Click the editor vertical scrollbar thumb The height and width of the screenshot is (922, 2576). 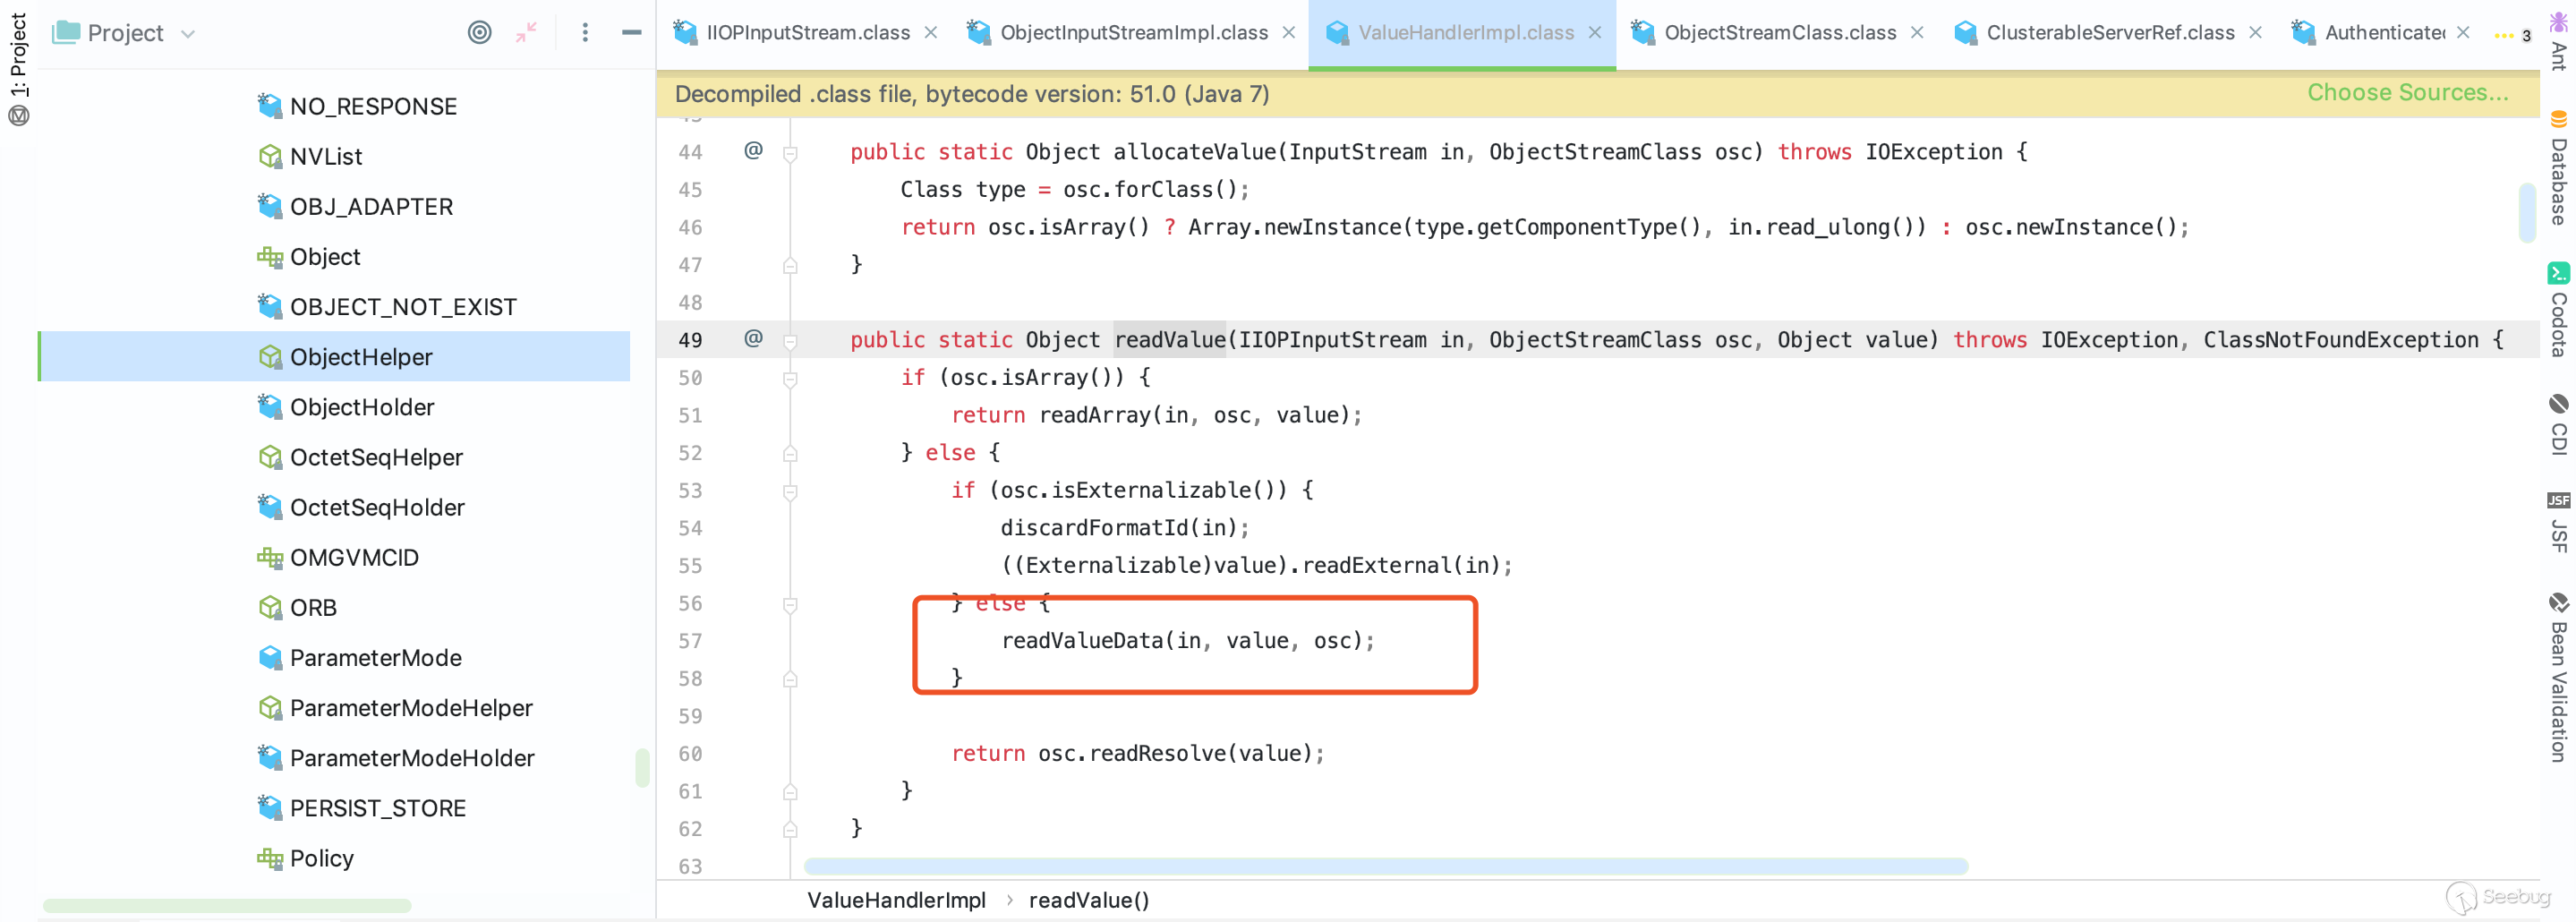coord(2527,212)
